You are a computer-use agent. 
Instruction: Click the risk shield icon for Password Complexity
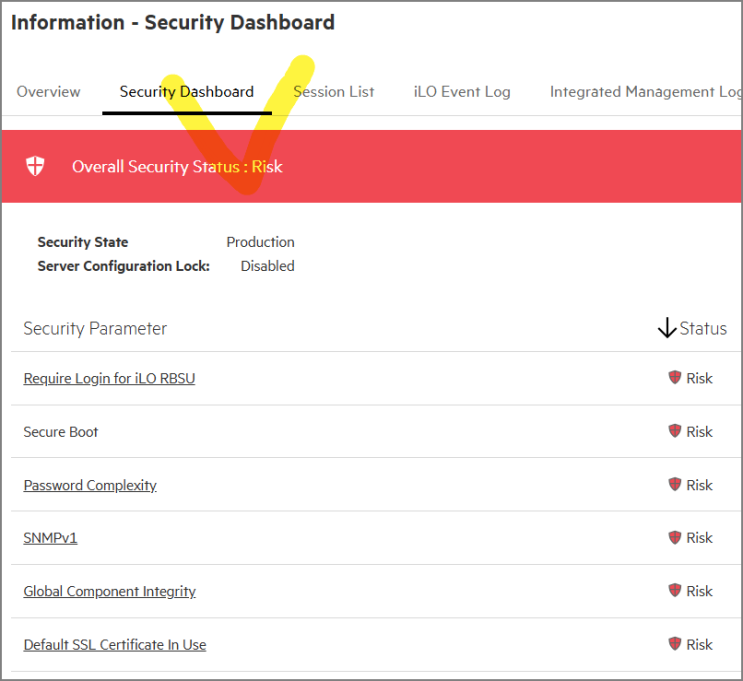(x=674, y=484)
